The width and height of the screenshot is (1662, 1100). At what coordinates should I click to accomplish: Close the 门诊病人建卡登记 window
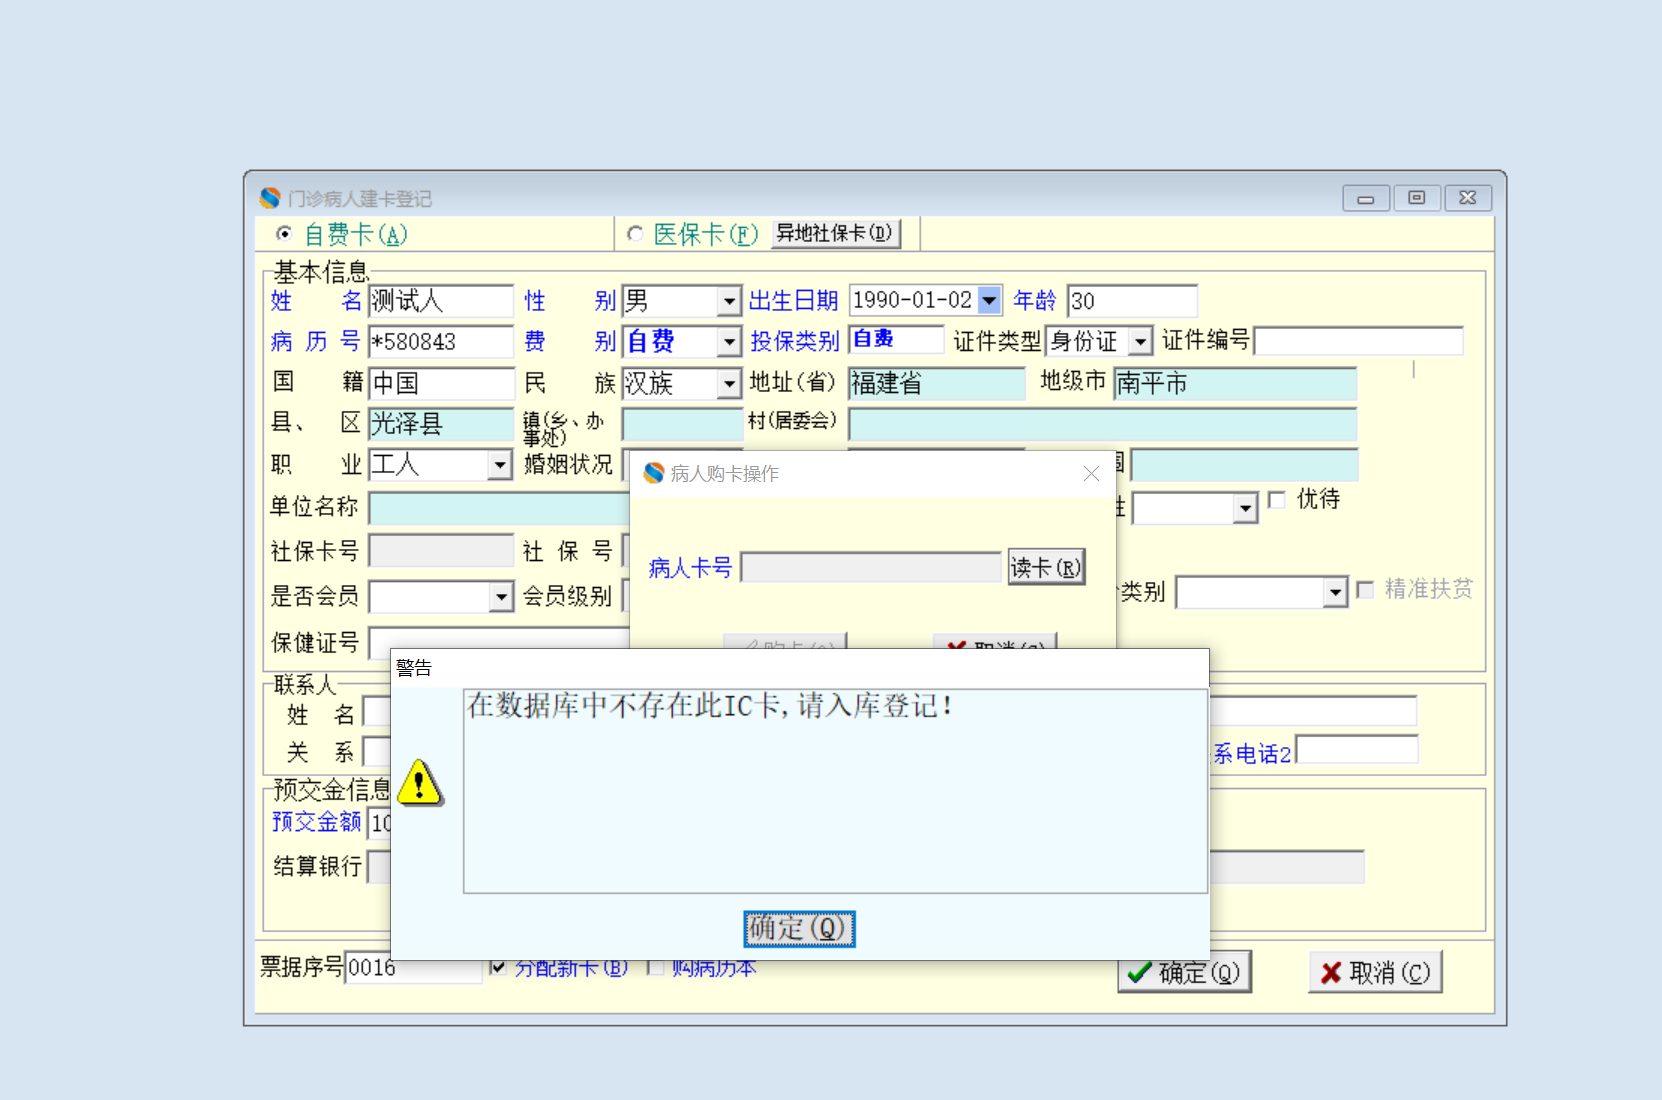[x=1468, y=198]
